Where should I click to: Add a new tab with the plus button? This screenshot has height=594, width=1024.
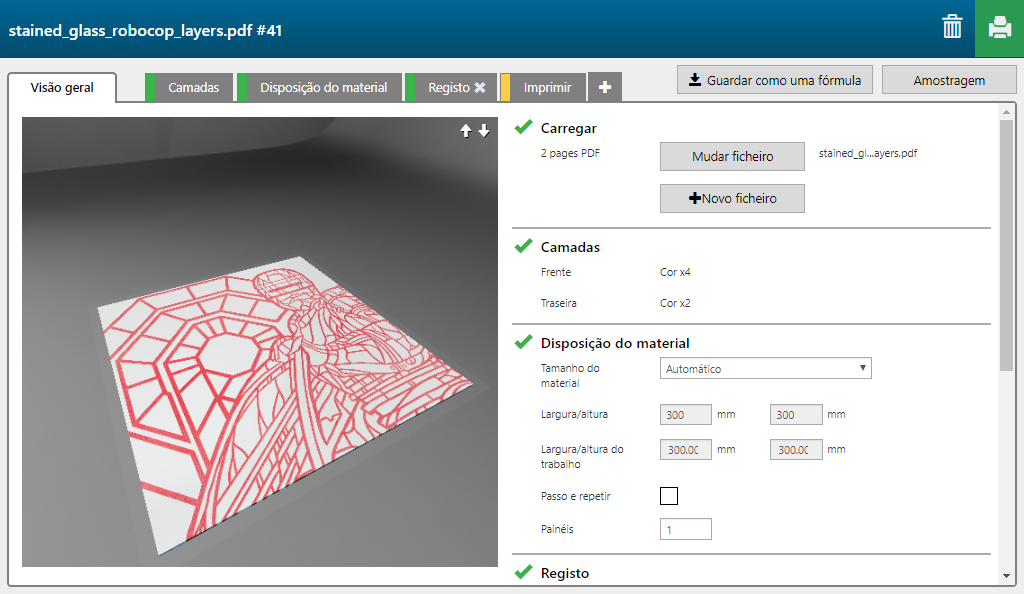click(605, 87)
